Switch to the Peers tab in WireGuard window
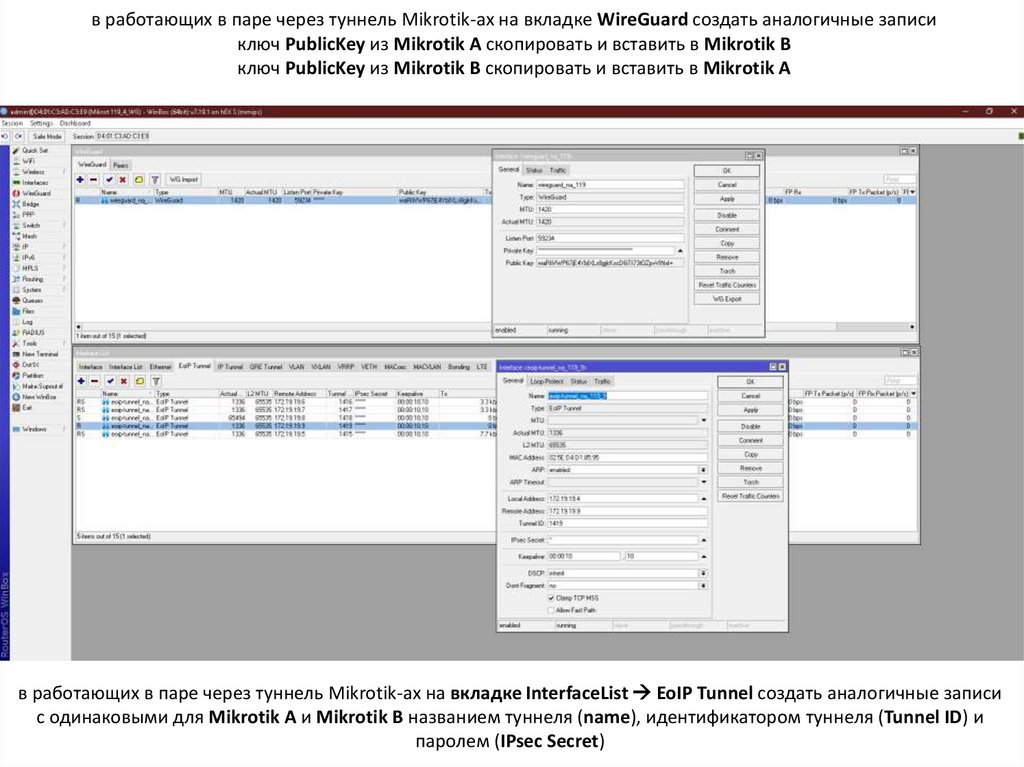 point(121,165)
